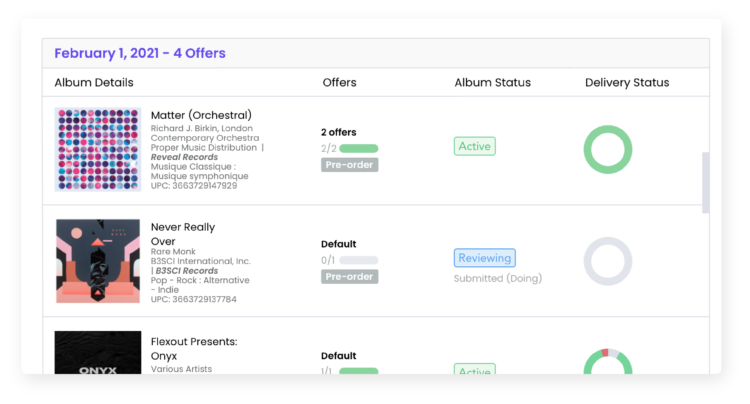
Task: Open the Flexout Presents: Onyx album cover
Action: tap(98, 352)
